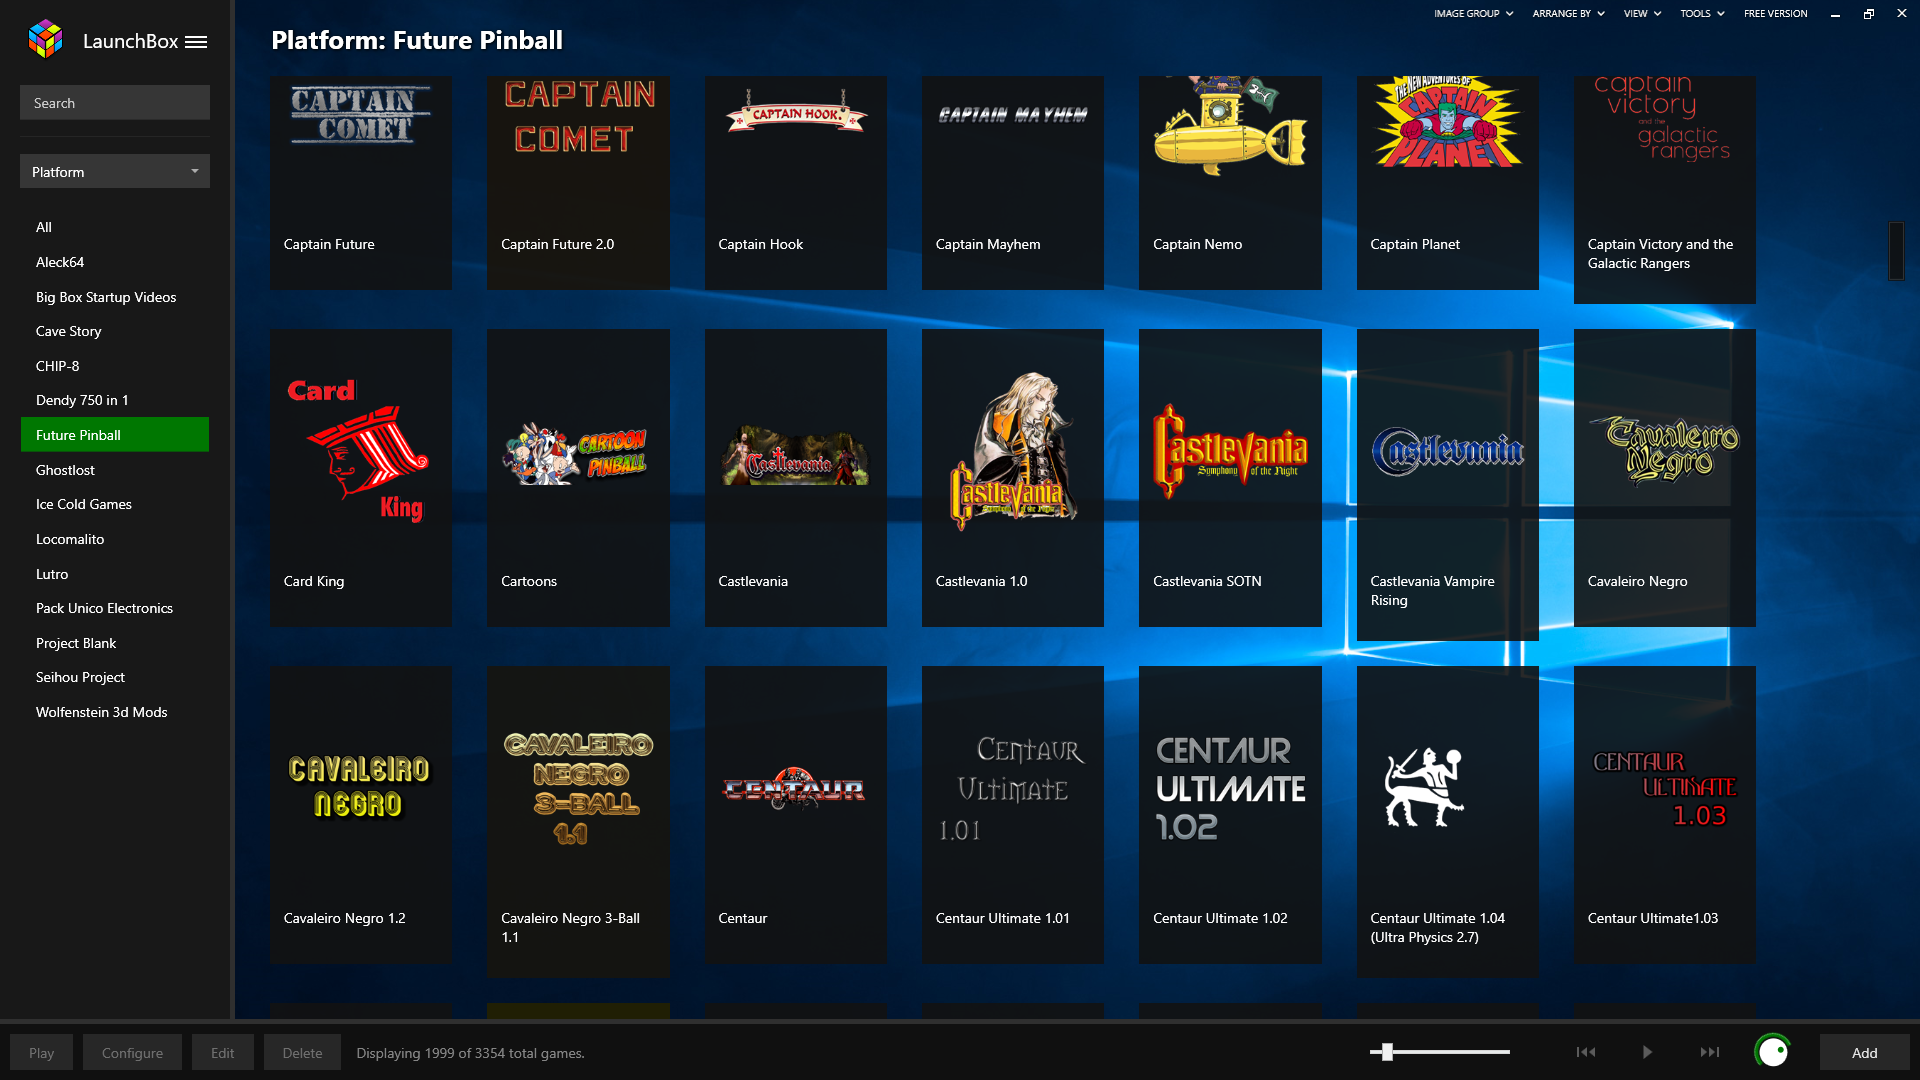Click the vertical scrollbar thumb
The width and height of the screenshot is (1920, 1080).
point(1896,251)
